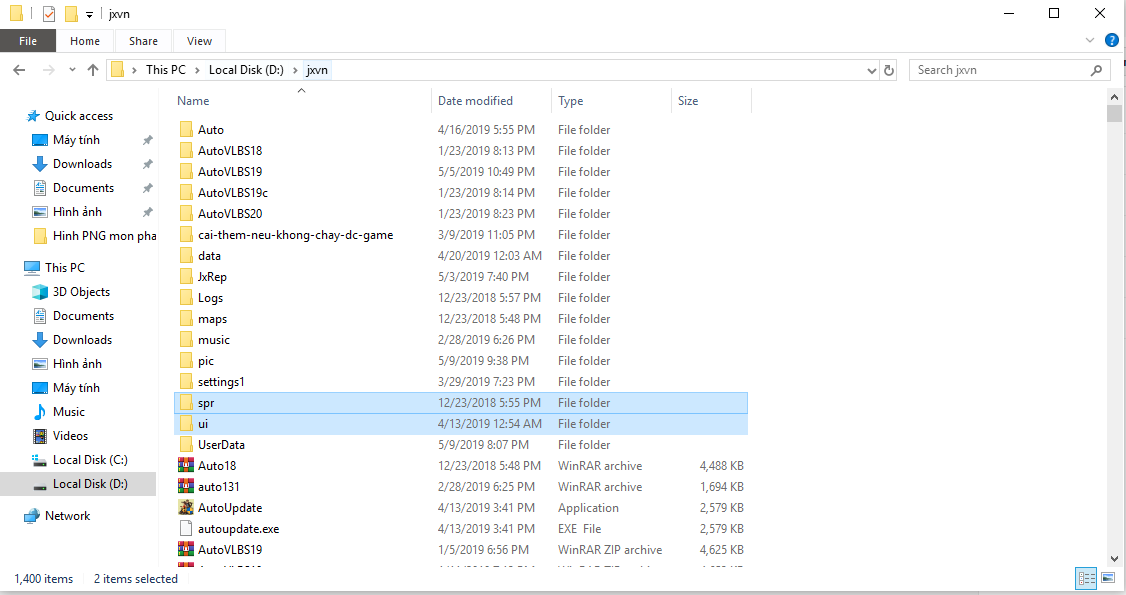Click the Properties icon in quick access toolbar
Screen dimensions: 1126x595
point(49,14)
